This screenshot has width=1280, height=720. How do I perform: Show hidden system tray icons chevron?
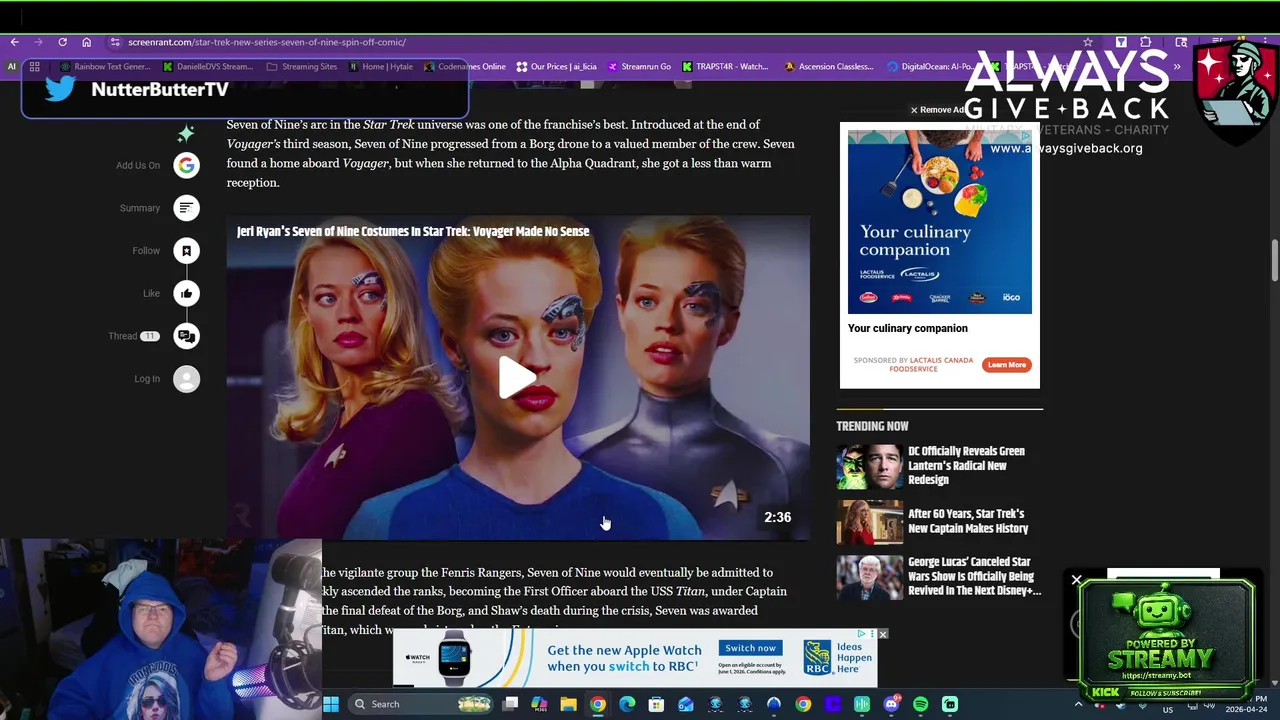[1078, 704]
